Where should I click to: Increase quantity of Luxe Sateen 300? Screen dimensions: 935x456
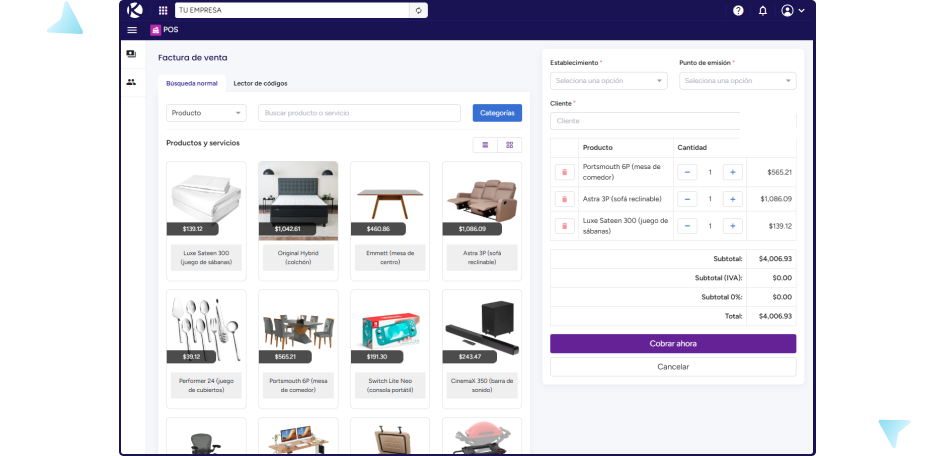click(732, 226)
